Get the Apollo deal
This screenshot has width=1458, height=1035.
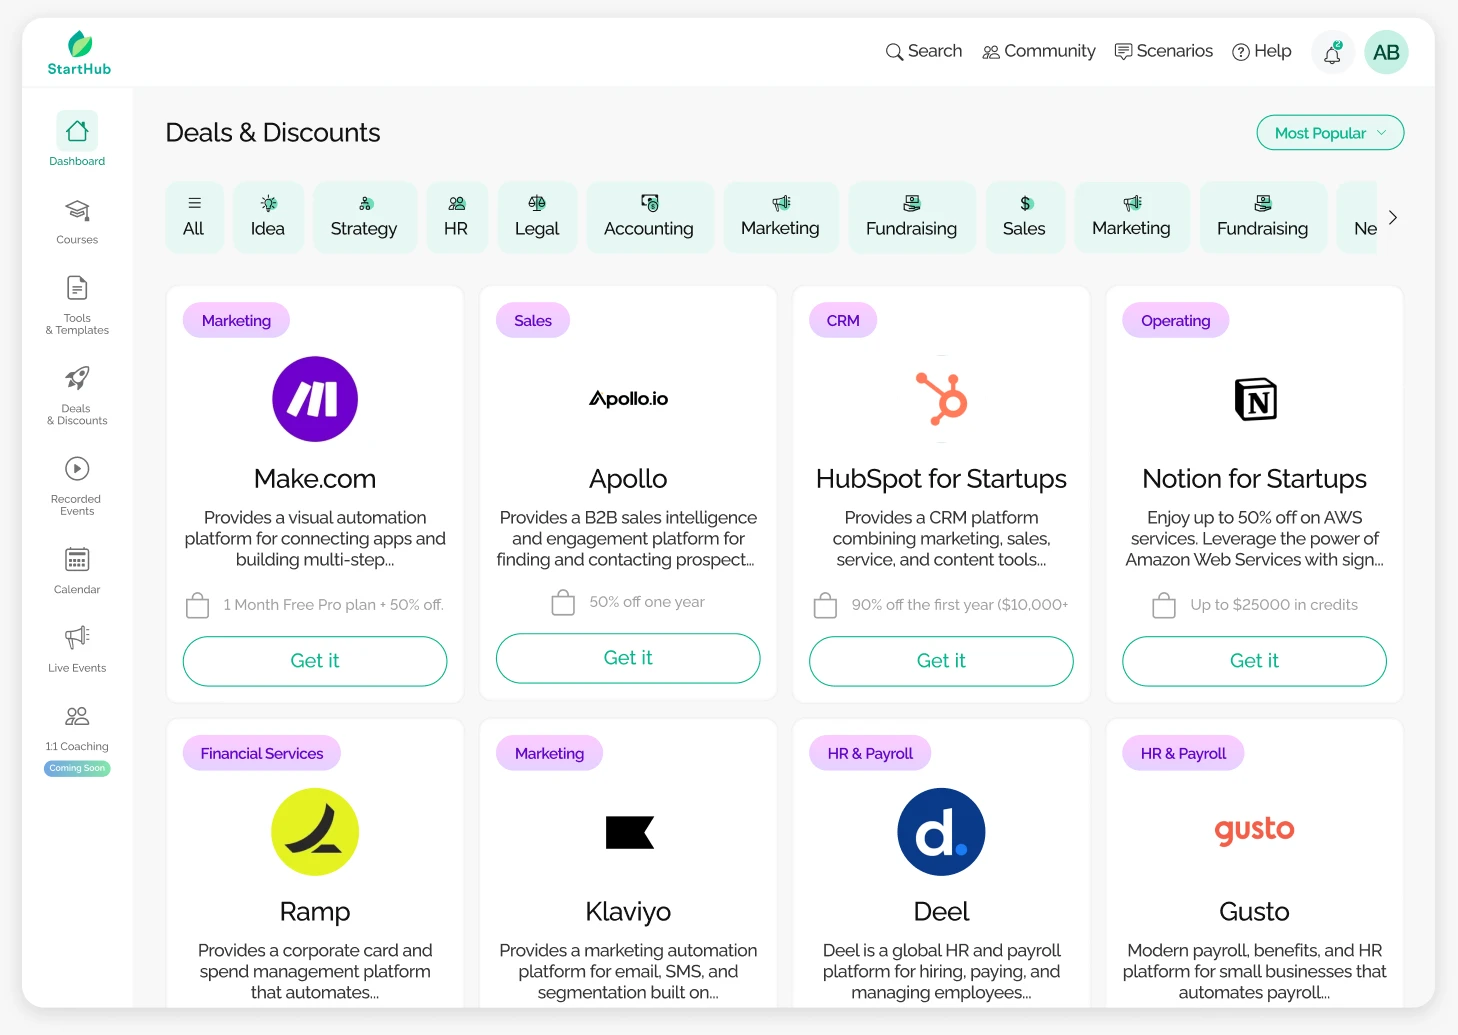click(x=628, y=658)
